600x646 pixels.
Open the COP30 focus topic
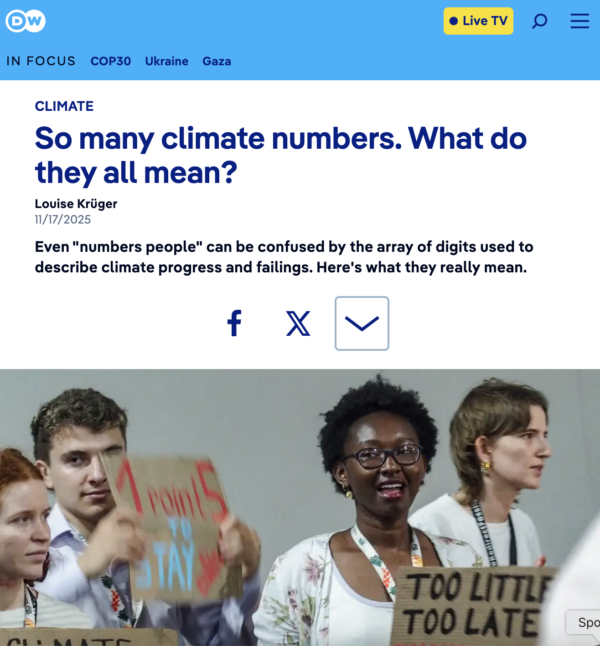pyautogui.click(x=110, y=61)
